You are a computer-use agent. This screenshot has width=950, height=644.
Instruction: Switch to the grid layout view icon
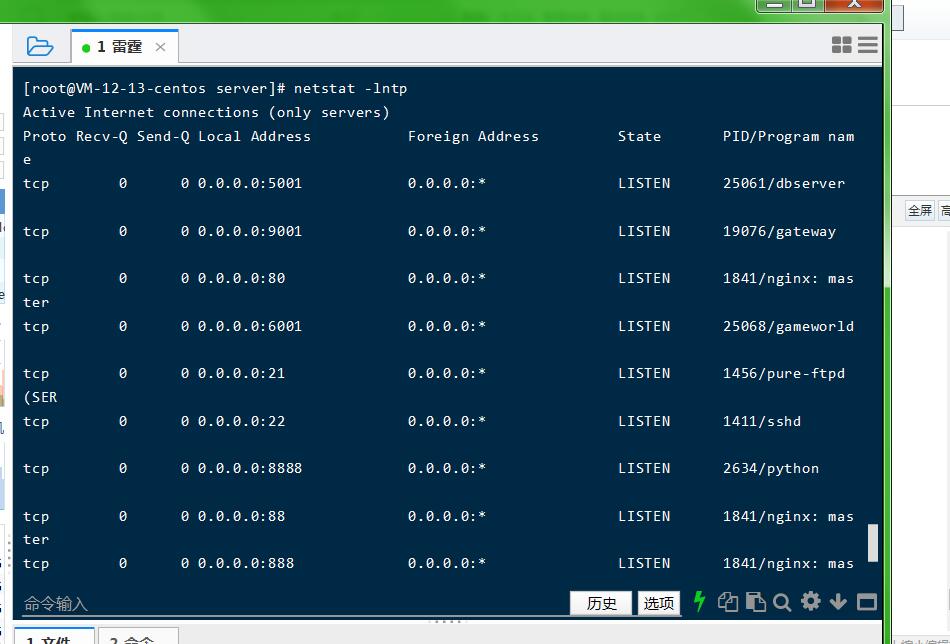(x=841, y=45)
